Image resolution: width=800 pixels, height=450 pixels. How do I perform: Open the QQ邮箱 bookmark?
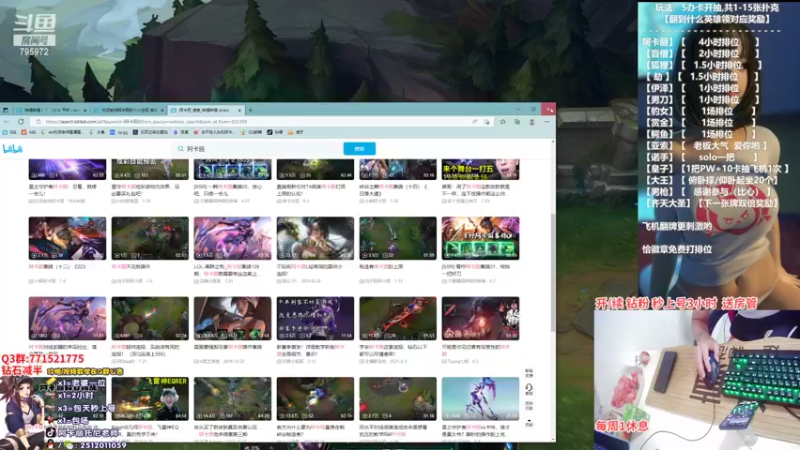pyautogui.click(x=252, y=132)
